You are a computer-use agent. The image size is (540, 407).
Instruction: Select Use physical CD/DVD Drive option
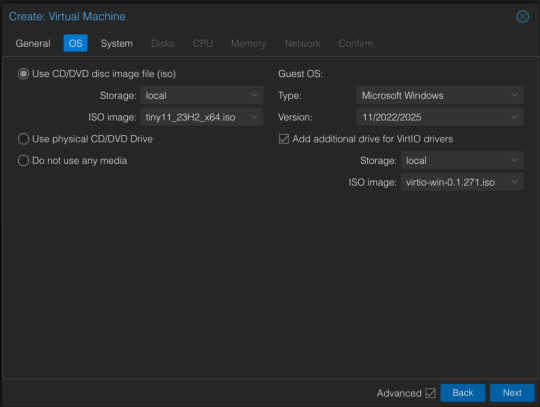(23, 139)
